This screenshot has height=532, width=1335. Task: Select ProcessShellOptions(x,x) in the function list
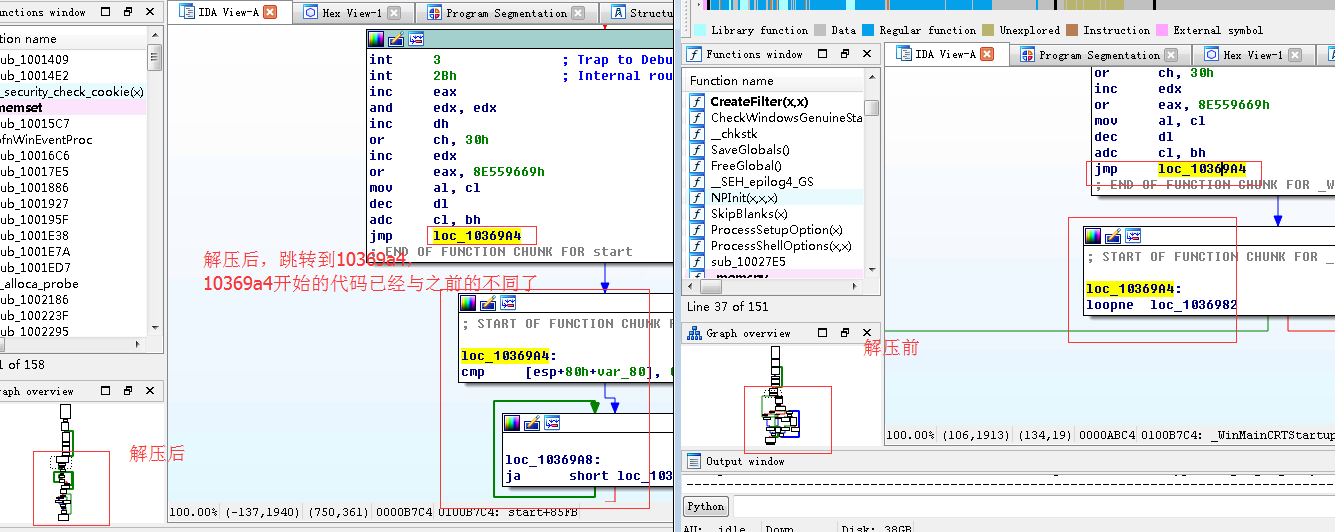pyautogui.click(x=781, y=246)
